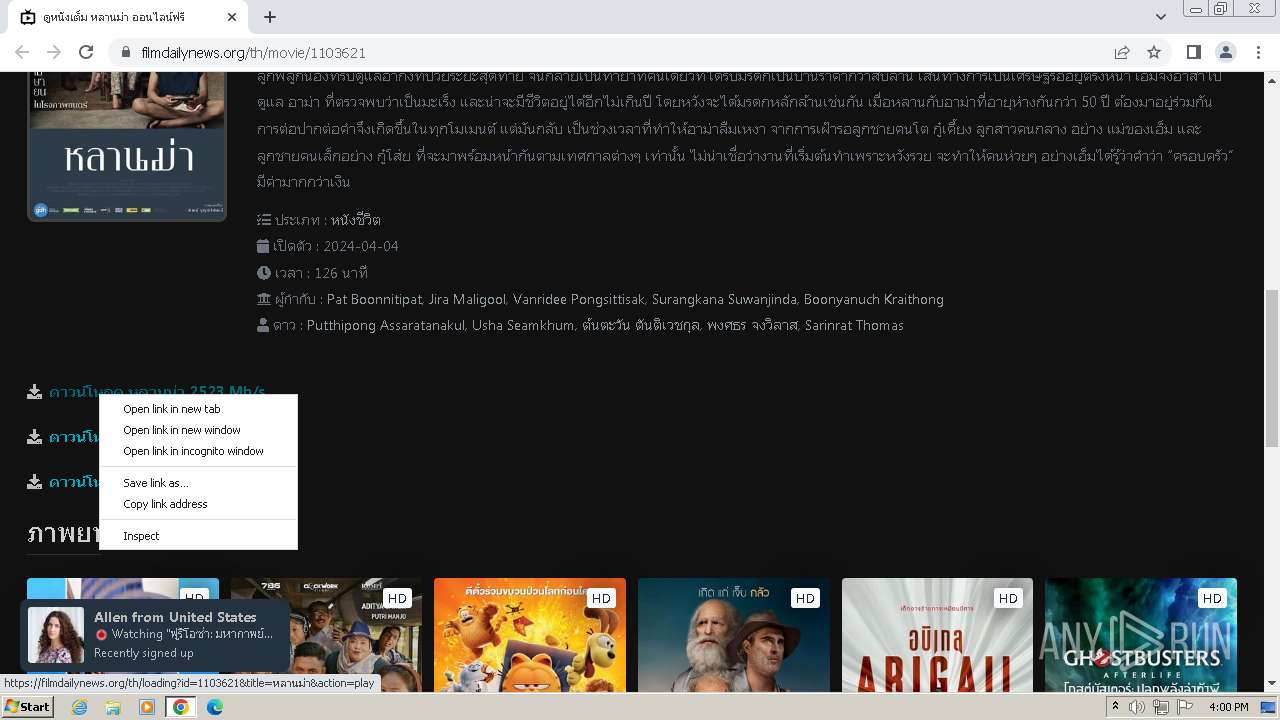This screenshot has height=720, width=1280.
Task: Bookmark this page with the star icon
Action: point(1154,52)
